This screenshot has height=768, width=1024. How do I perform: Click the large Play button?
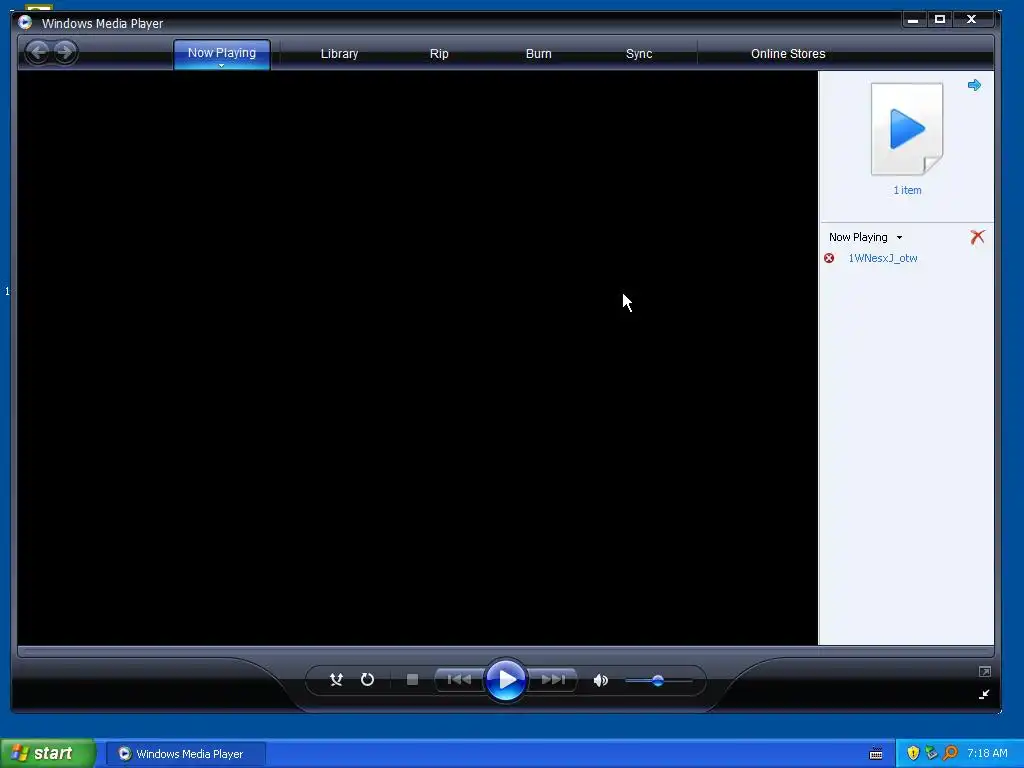[506, 680]
